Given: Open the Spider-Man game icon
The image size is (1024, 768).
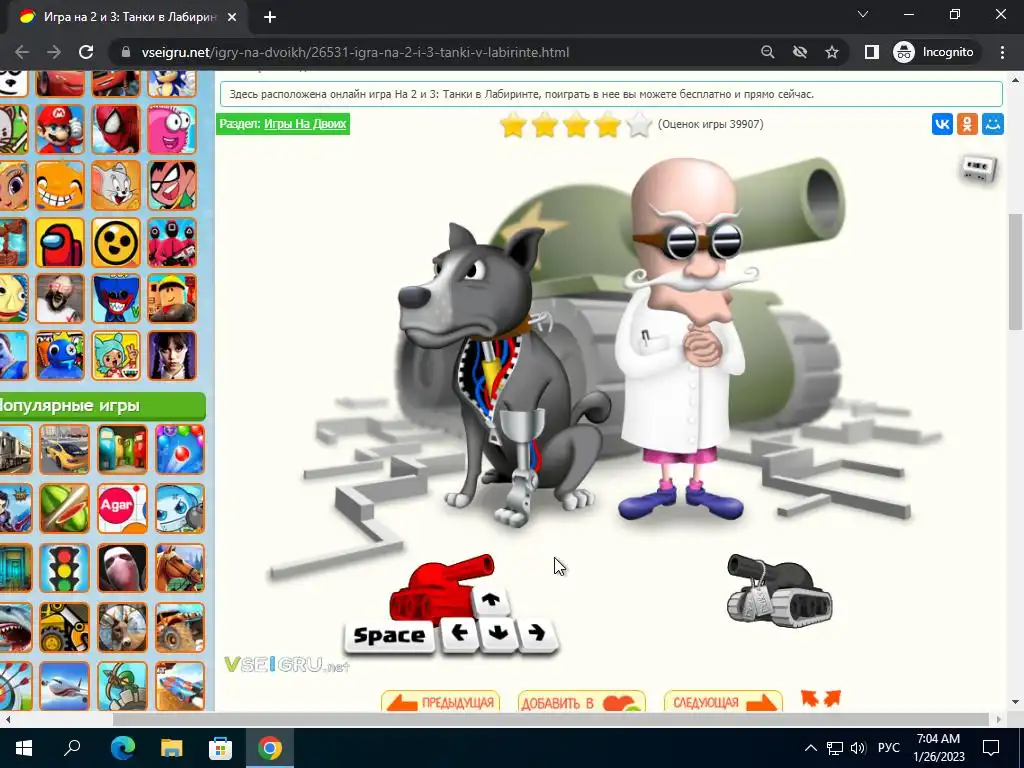Looking at the screenshot, I should point(116,129).
